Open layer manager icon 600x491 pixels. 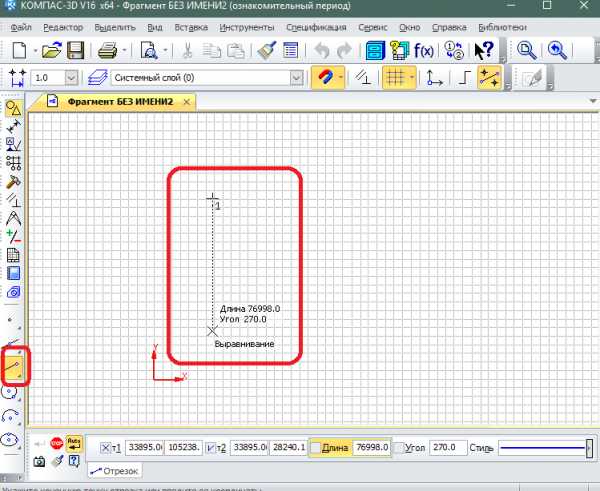pyautogui.click(x=98, y=78)
